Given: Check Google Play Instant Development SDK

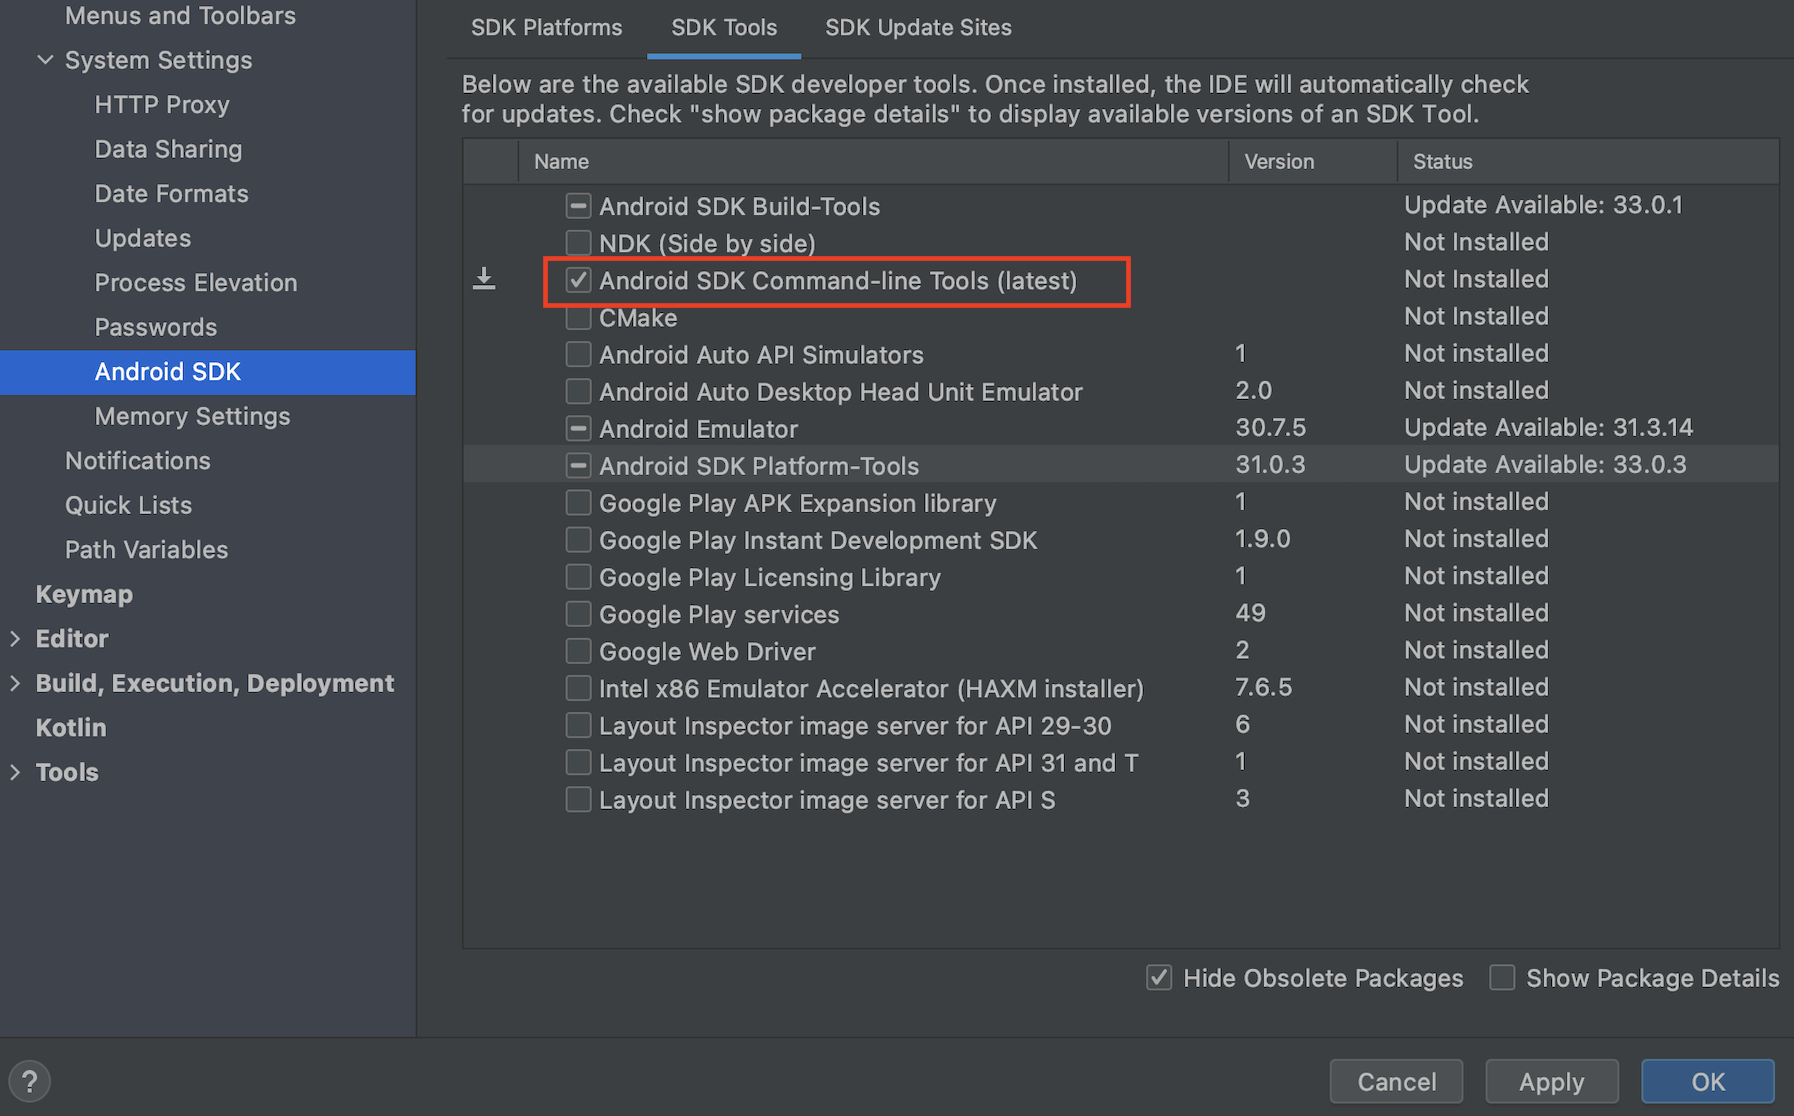Looking at the screenshot, I should point(578,540).
